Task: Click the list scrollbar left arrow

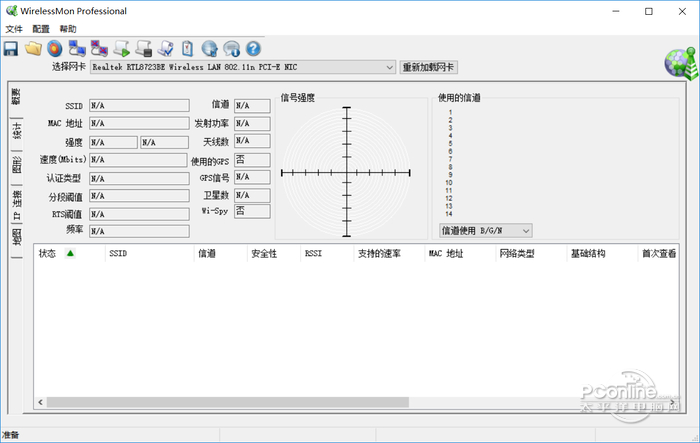Action: point(40,402)
